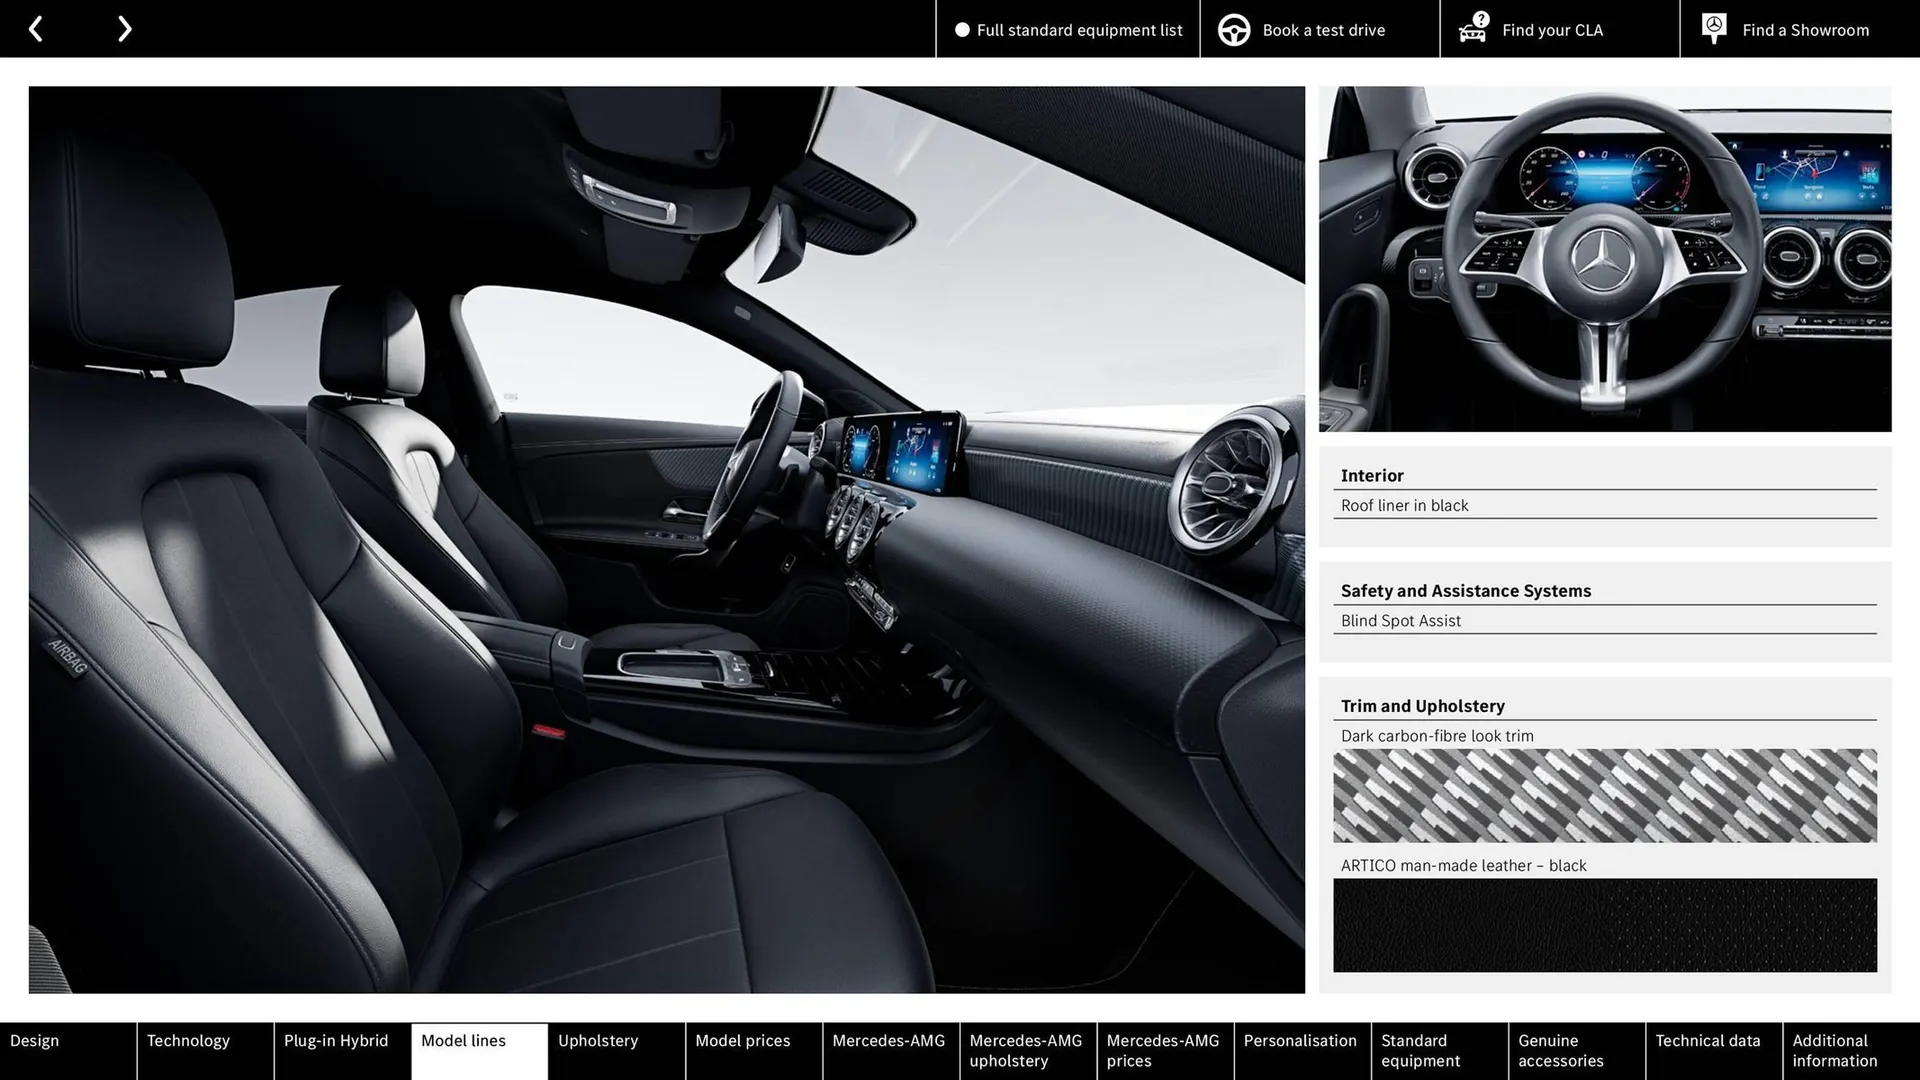Click the dot icon beside equipment list
The height and width of the screenshot is (1080, 1920).
point(962,30)
